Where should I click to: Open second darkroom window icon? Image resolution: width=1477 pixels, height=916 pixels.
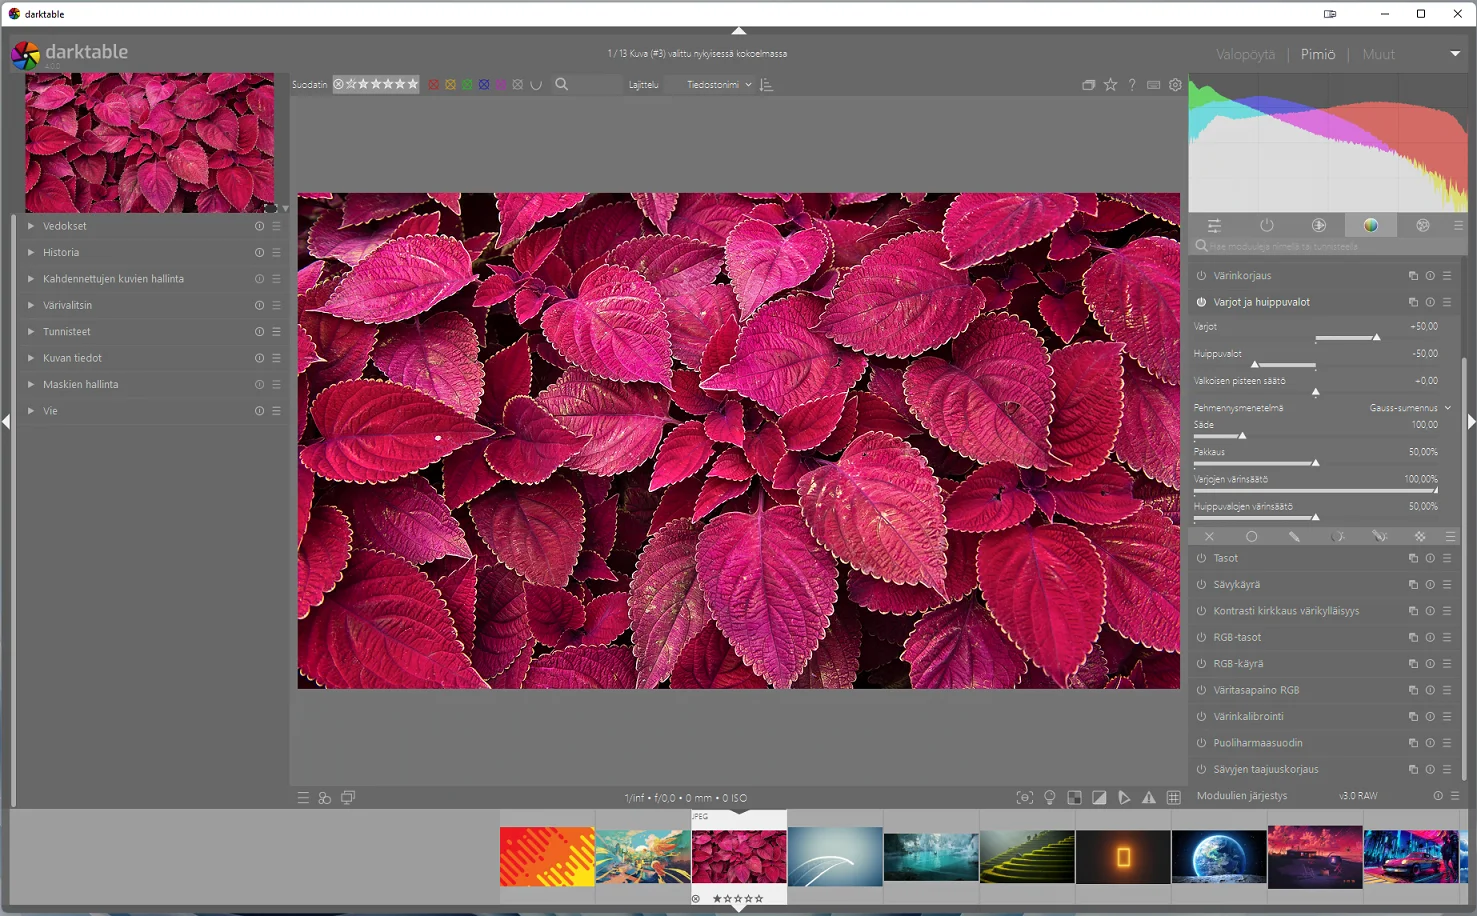(x=348, y=798)
